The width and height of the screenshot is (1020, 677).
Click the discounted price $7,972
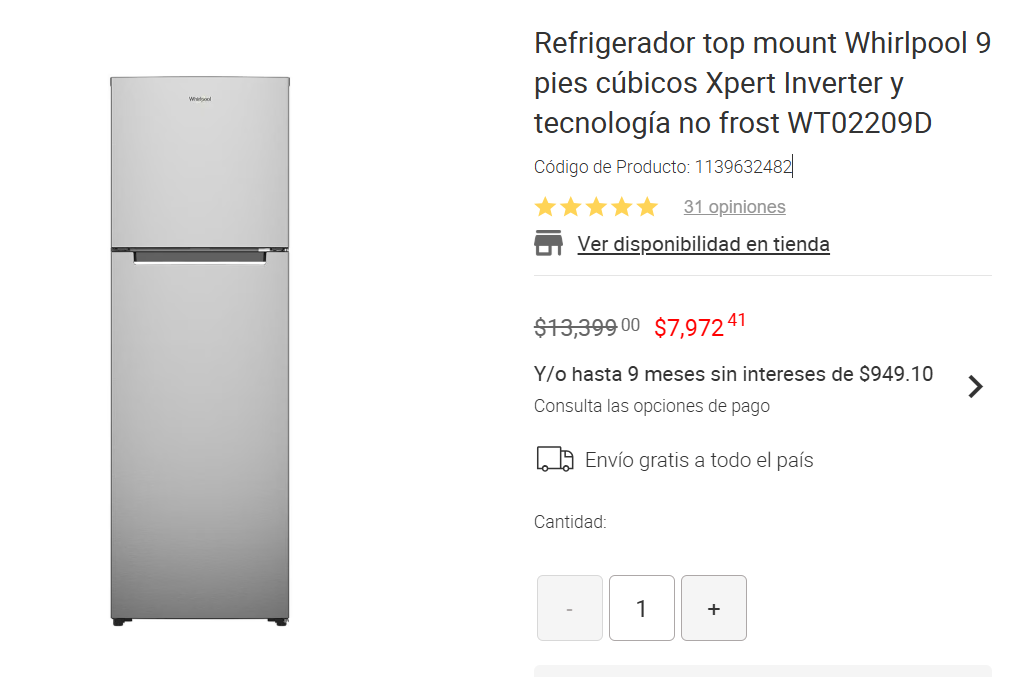pyautogui.click(x=694, y=325)
